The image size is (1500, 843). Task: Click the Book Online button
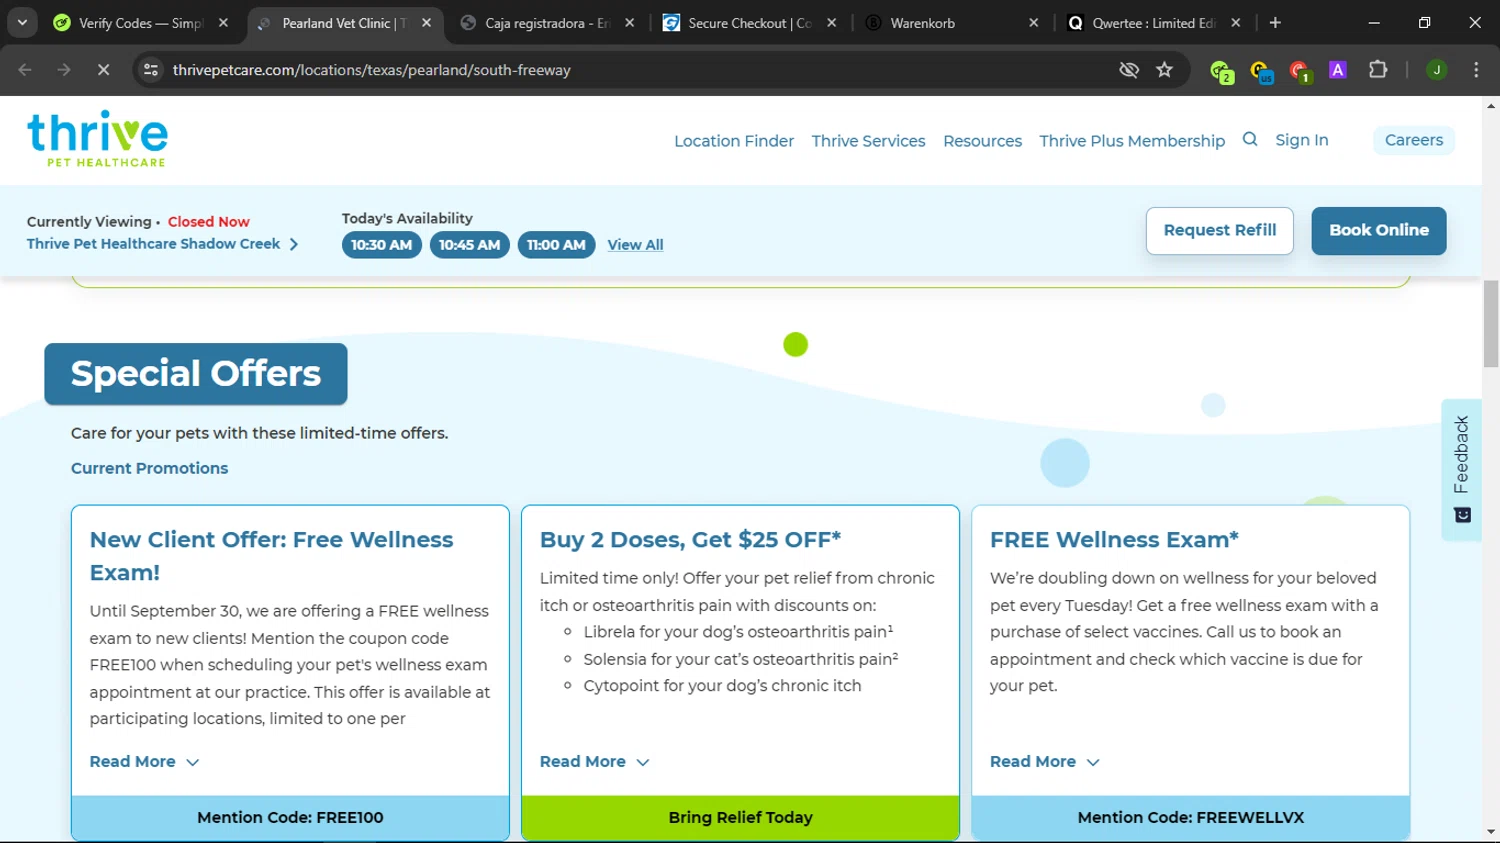coord(1378,230)
